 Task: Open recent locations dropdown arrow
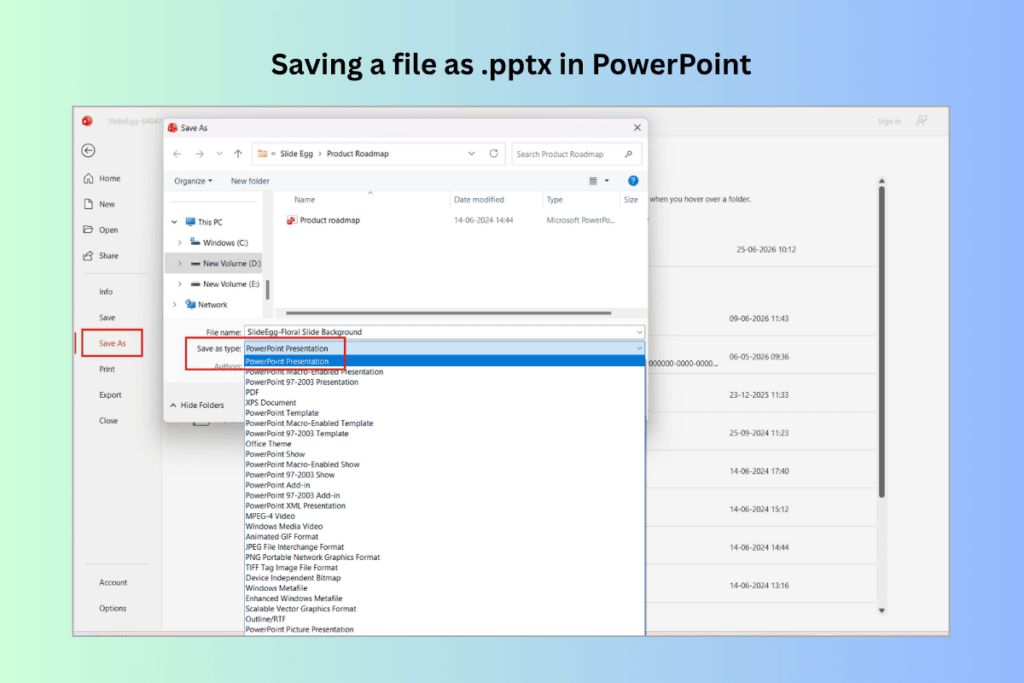[219, 154]
